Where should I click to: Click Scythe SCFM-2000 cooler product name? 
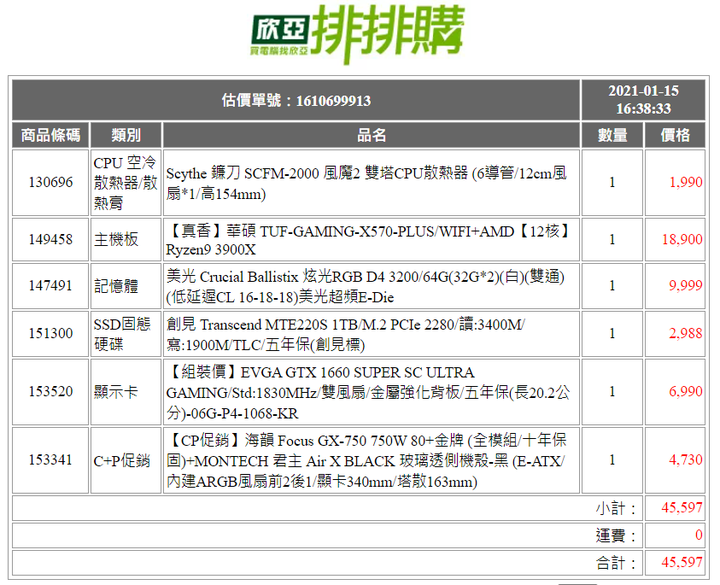point(366,183)
